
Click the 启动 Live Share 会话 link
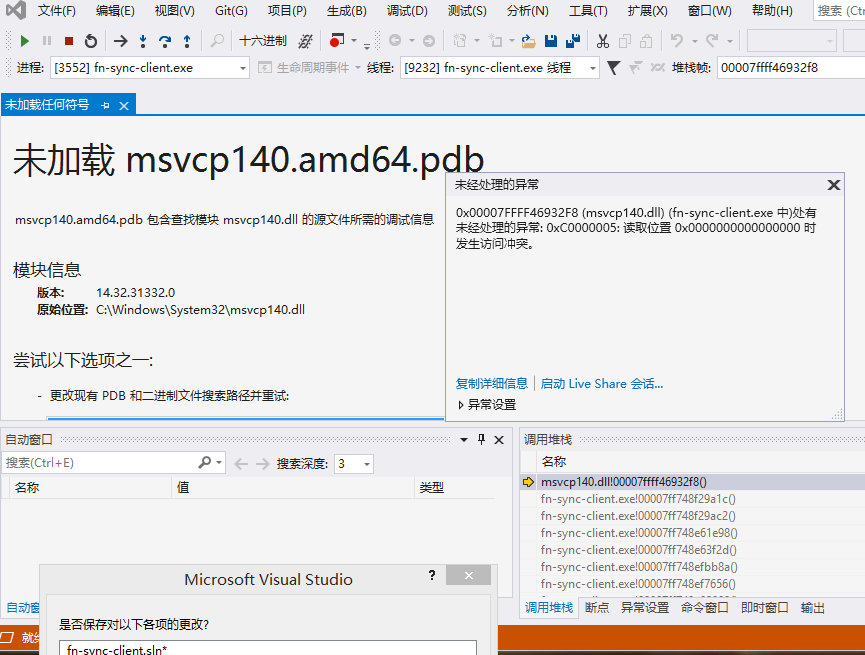tap(599, 383)
